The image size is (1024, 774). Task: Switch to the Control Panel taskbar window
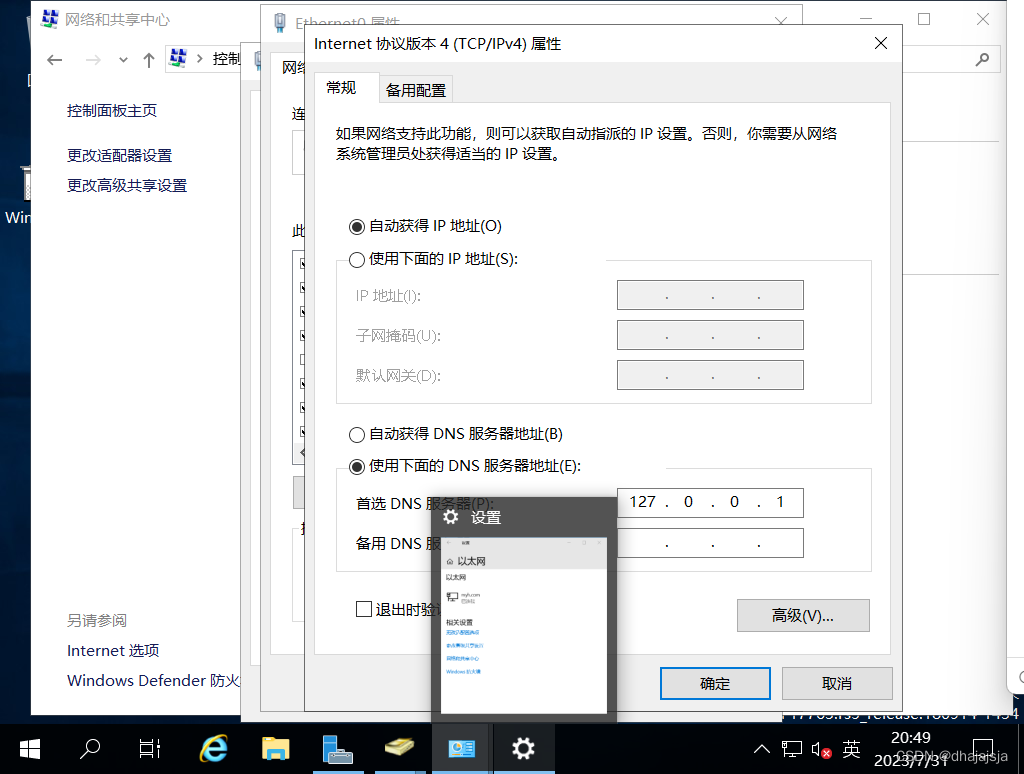[x=461, y=749]
